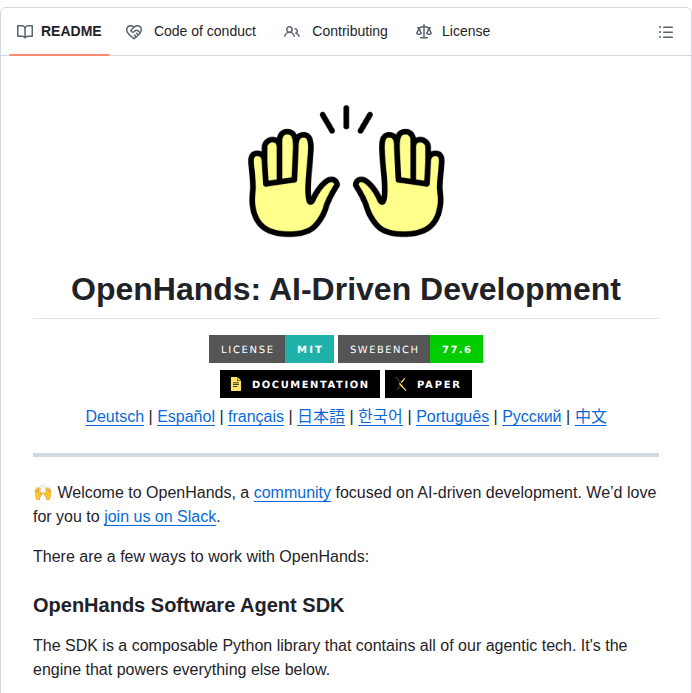Click the README book icon
Image resolution: width=692 pixels, height=693 pixels.
click(25, 32)
